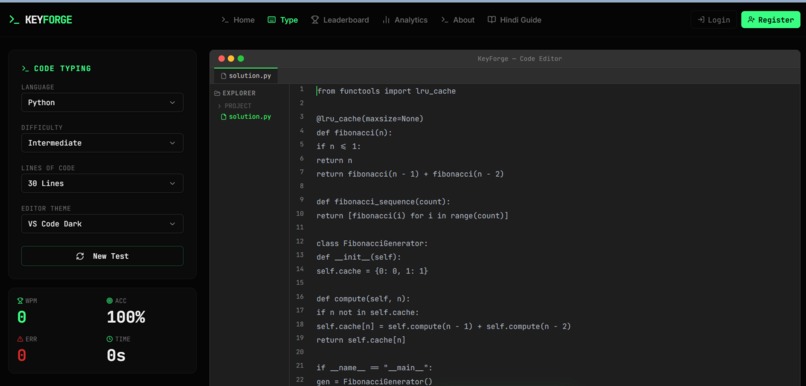Click the refresh icon in New Test
Viewport: 806px width, 386px height.
[80, 256]
